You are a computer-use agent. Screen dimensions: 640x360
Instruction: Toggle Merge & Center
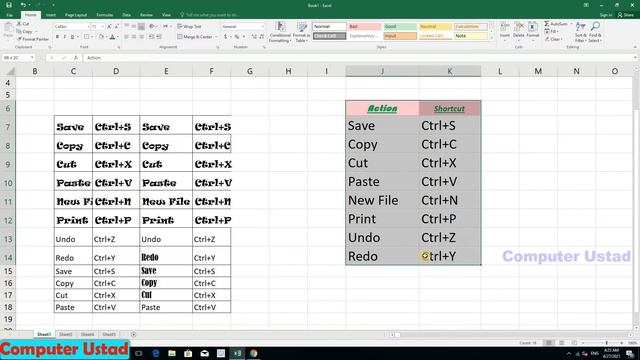(x=196, y=37)
